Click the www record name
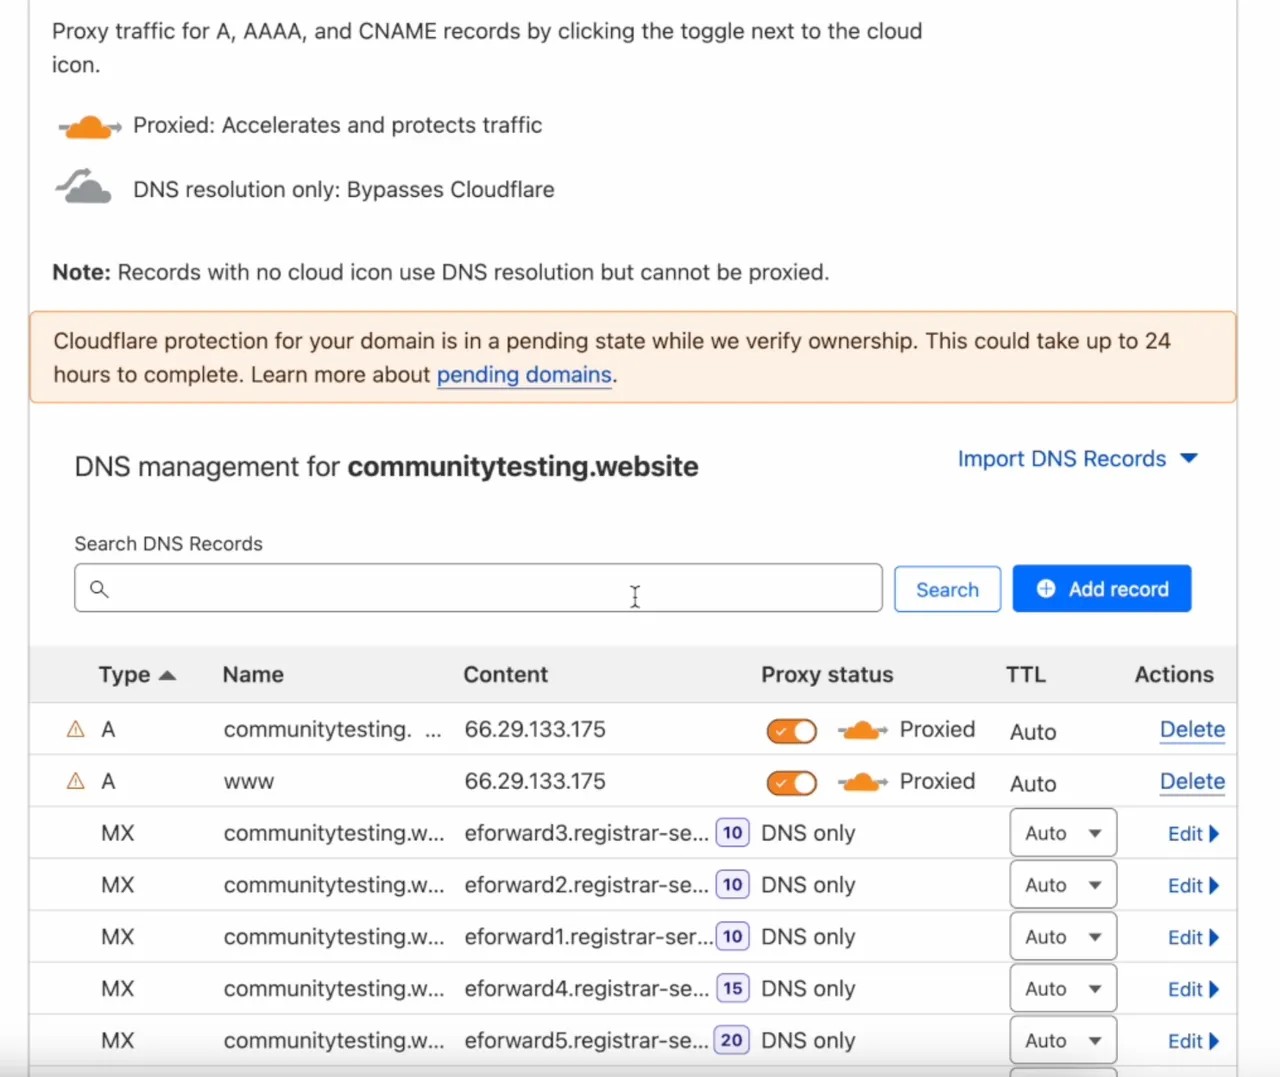 coord(249,782)
